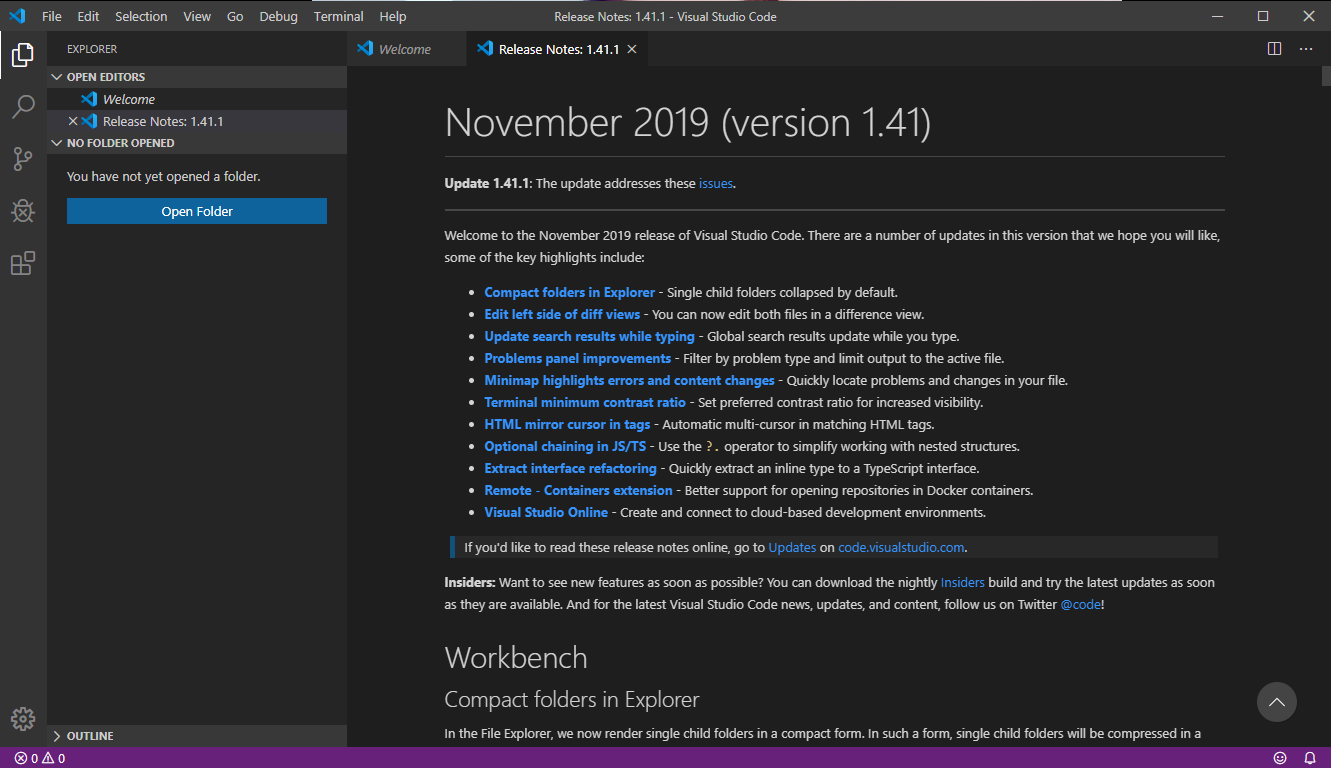Open the Help menu
Image resolution: width=1331 pixels, height=768 pixels.
tap(393, 16)
